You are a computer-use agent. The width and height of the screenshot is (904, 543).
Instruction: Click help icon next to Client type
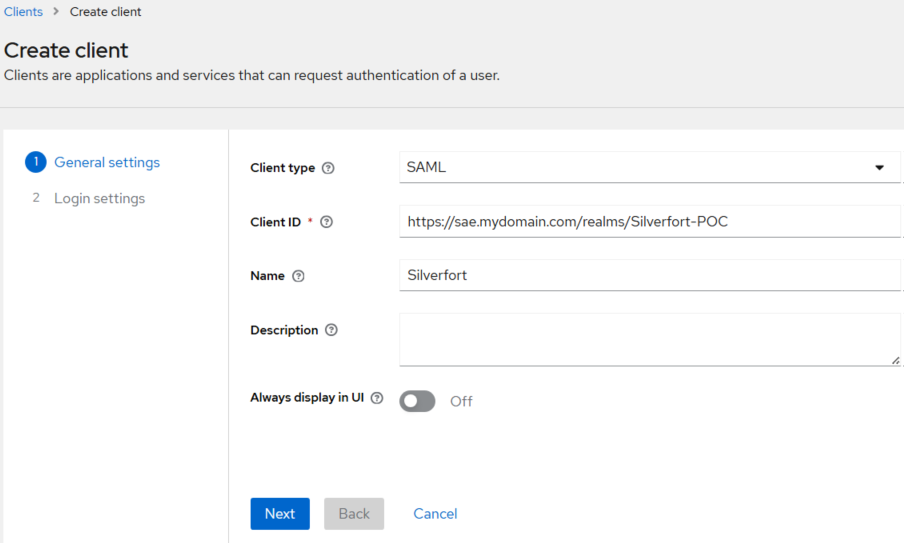coord(329,168)
